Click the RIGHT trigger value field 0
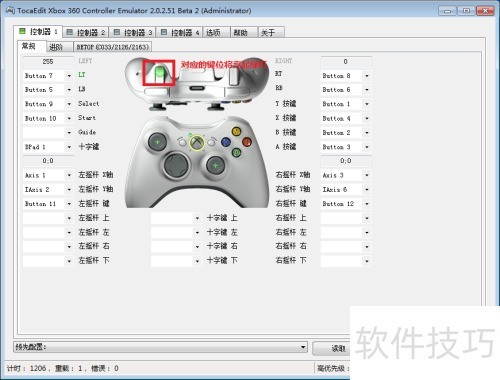The height and width of the screenshot is (380, 500). 346,62
